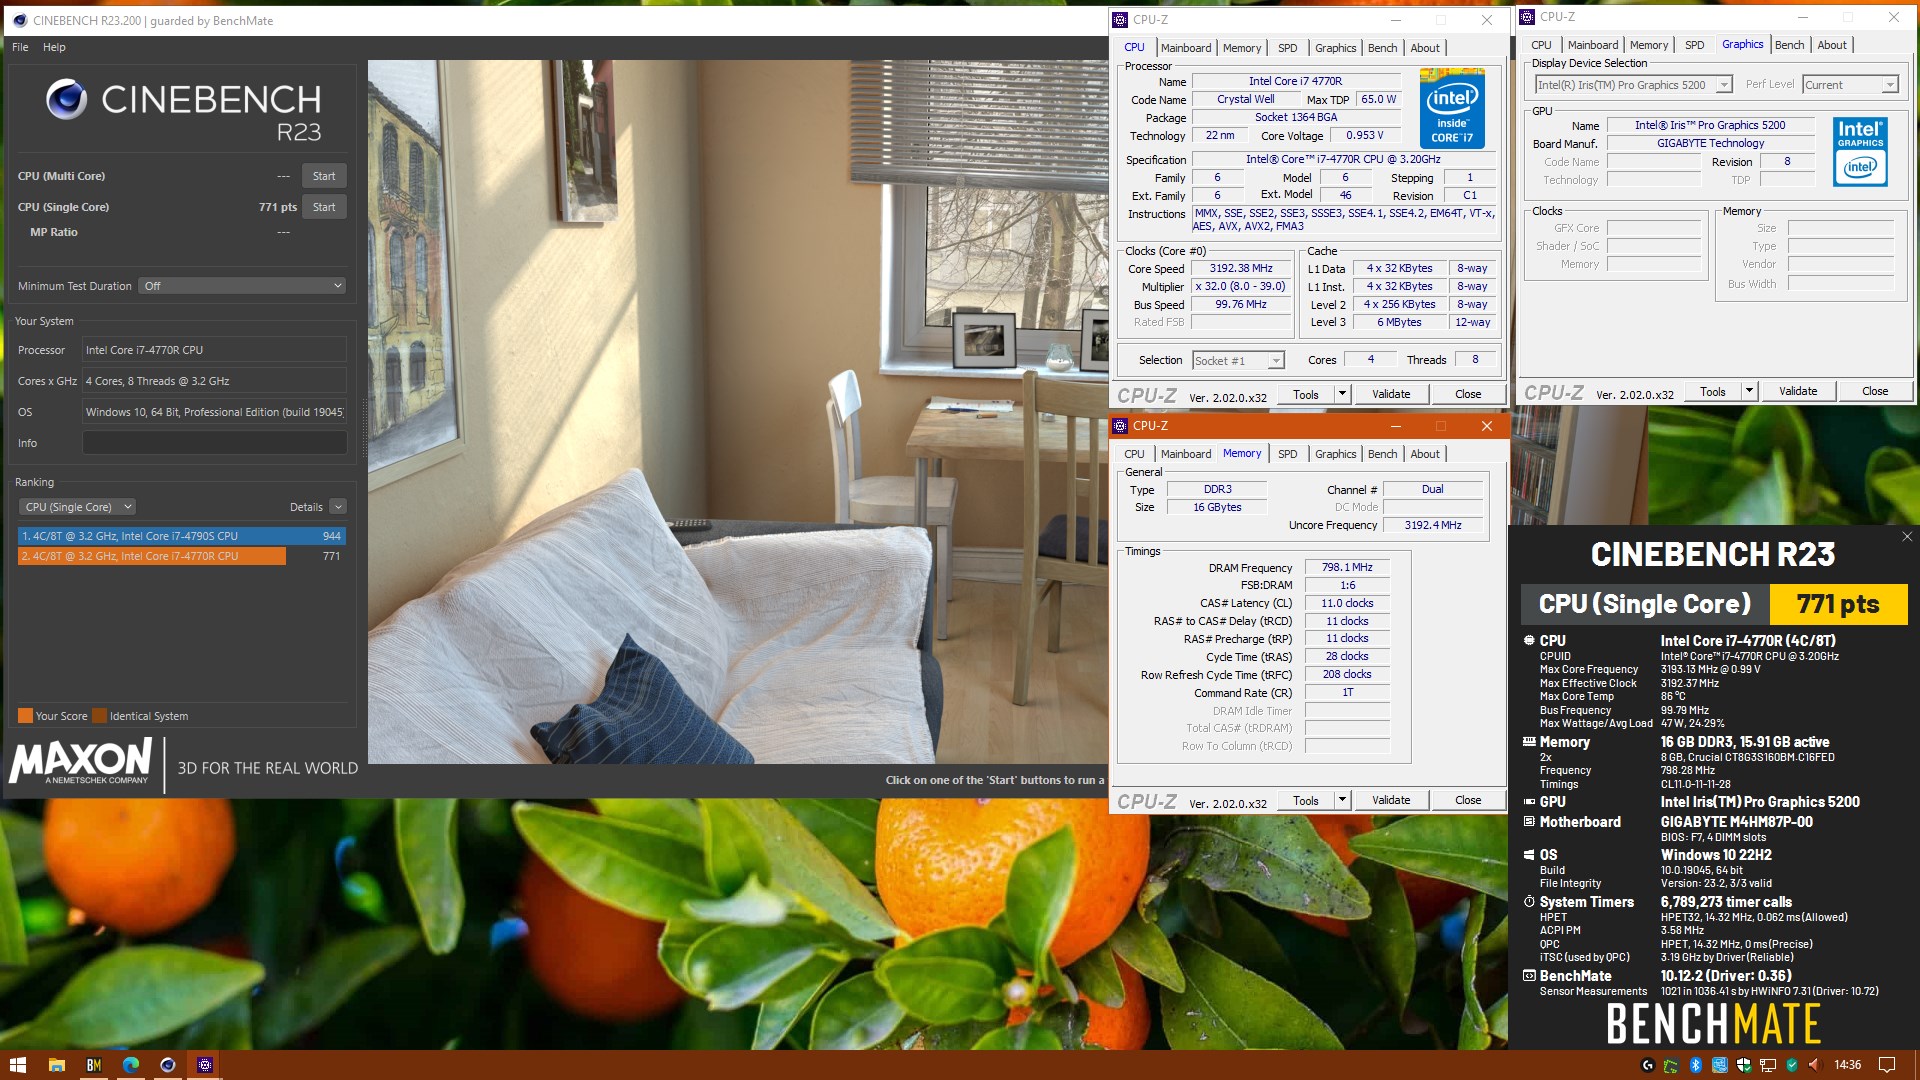Select SPD tab in Graphics CPU-Z window

(1695, 45)
